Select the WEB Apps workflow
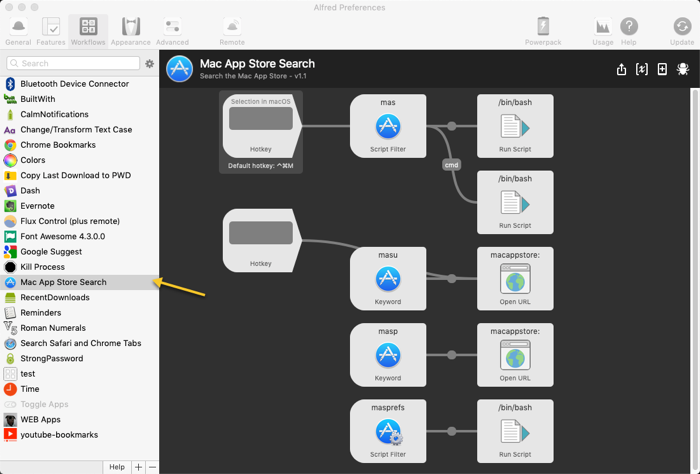Viewport: 700px width, 474px height. tap(79, 420)
